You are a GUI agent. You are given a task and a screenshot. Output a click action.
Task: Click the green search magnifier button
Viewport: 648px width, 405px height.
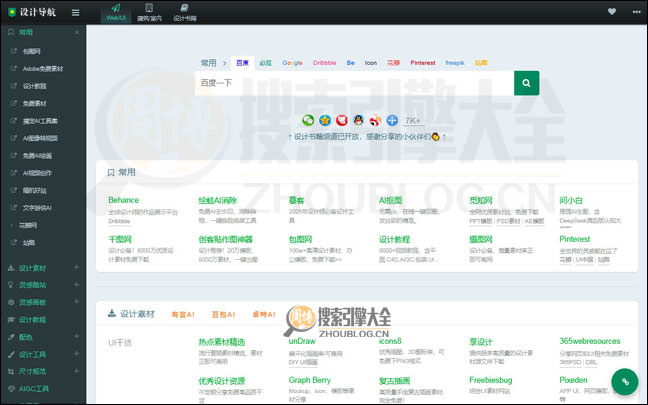(x=526, y=83)
